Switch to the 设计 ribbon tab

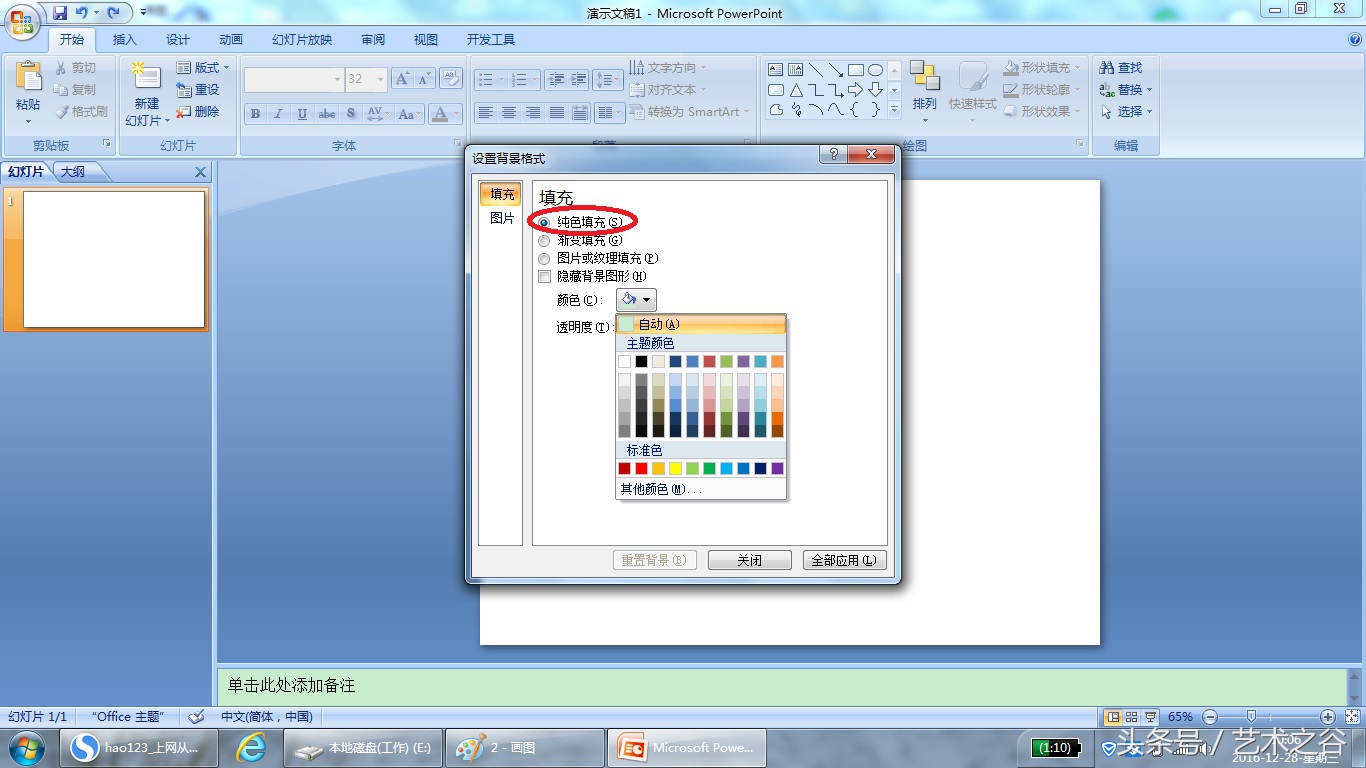[x=178, y=40]
